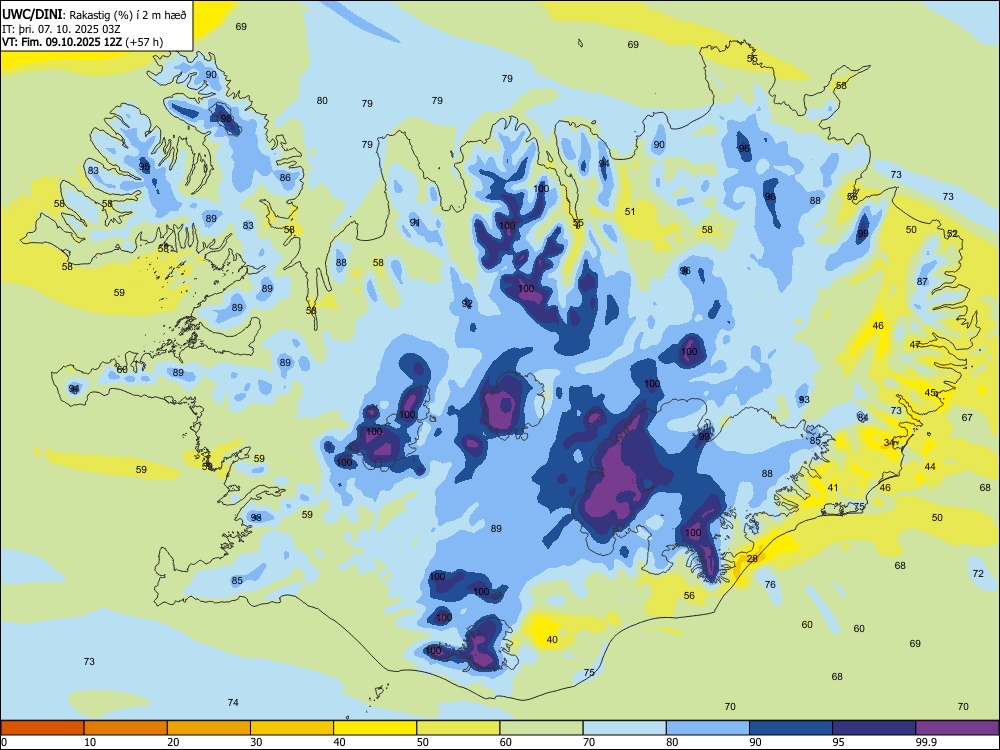This screenshot has width=1000, height=750.
Task: Select the '47' humidity value in the east
Action: pyautogui.click(x=915, y=344)
